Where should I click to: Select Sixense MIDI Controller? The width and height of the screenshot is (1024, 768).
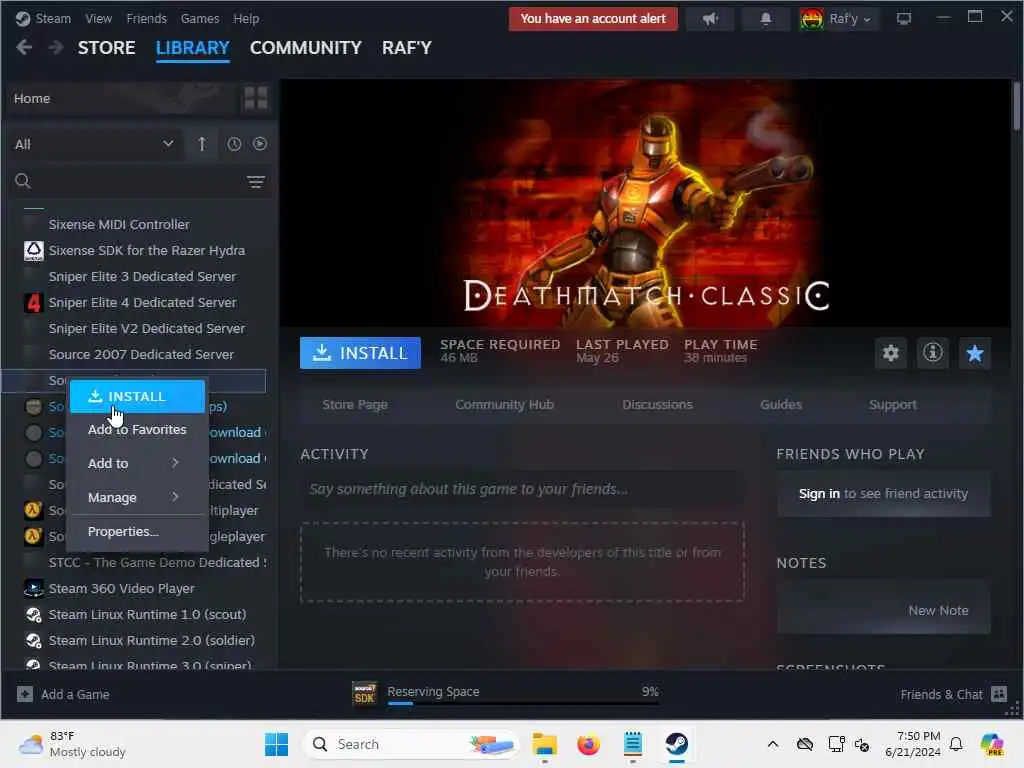coord(119,224)
